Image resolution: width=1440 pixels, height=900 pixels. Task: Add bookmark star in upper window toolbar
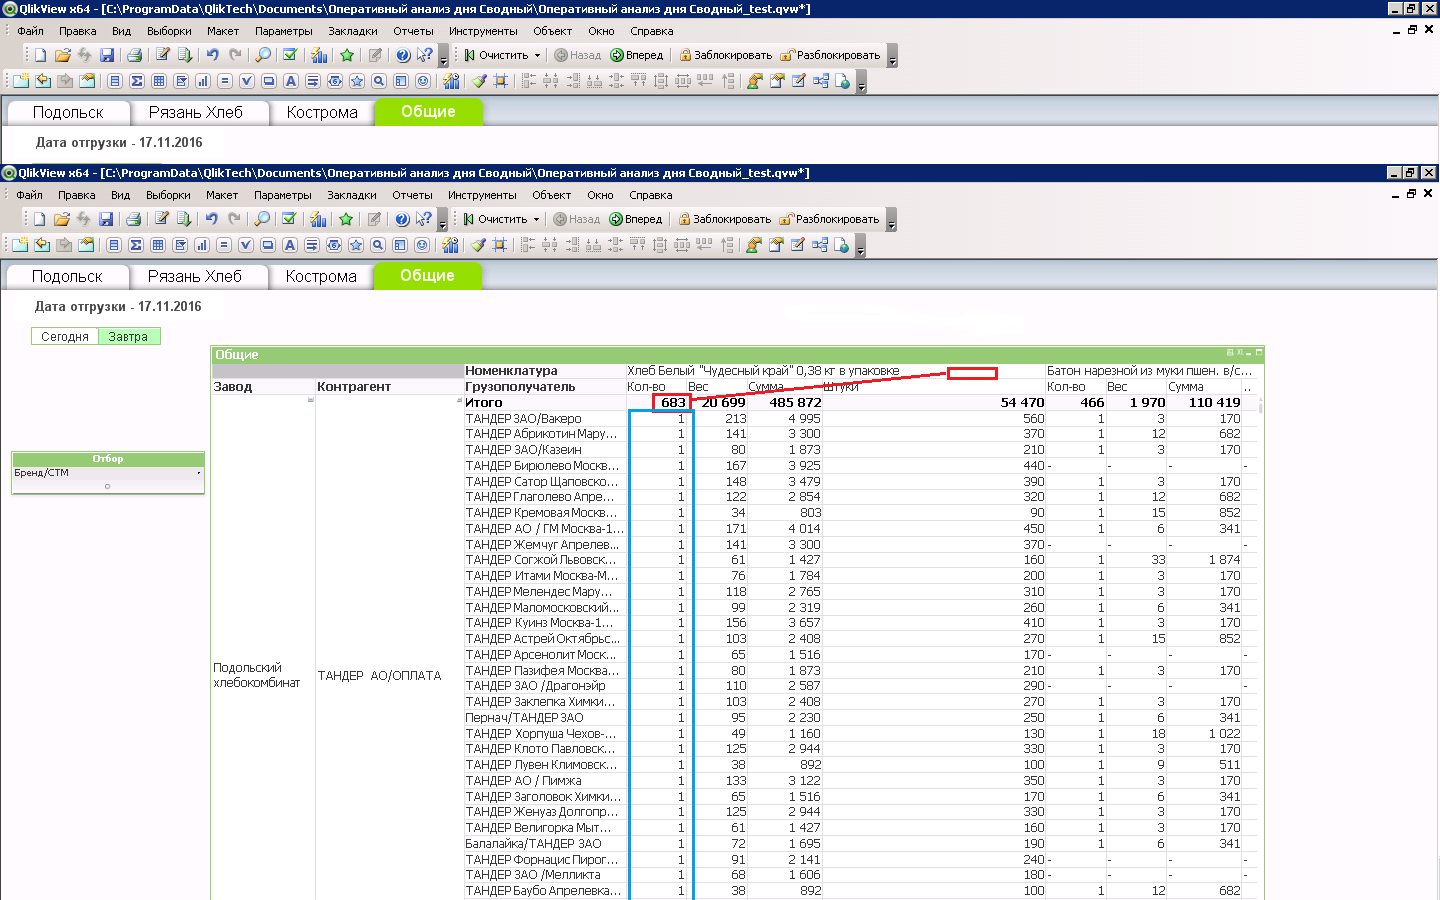coord(347,55)
